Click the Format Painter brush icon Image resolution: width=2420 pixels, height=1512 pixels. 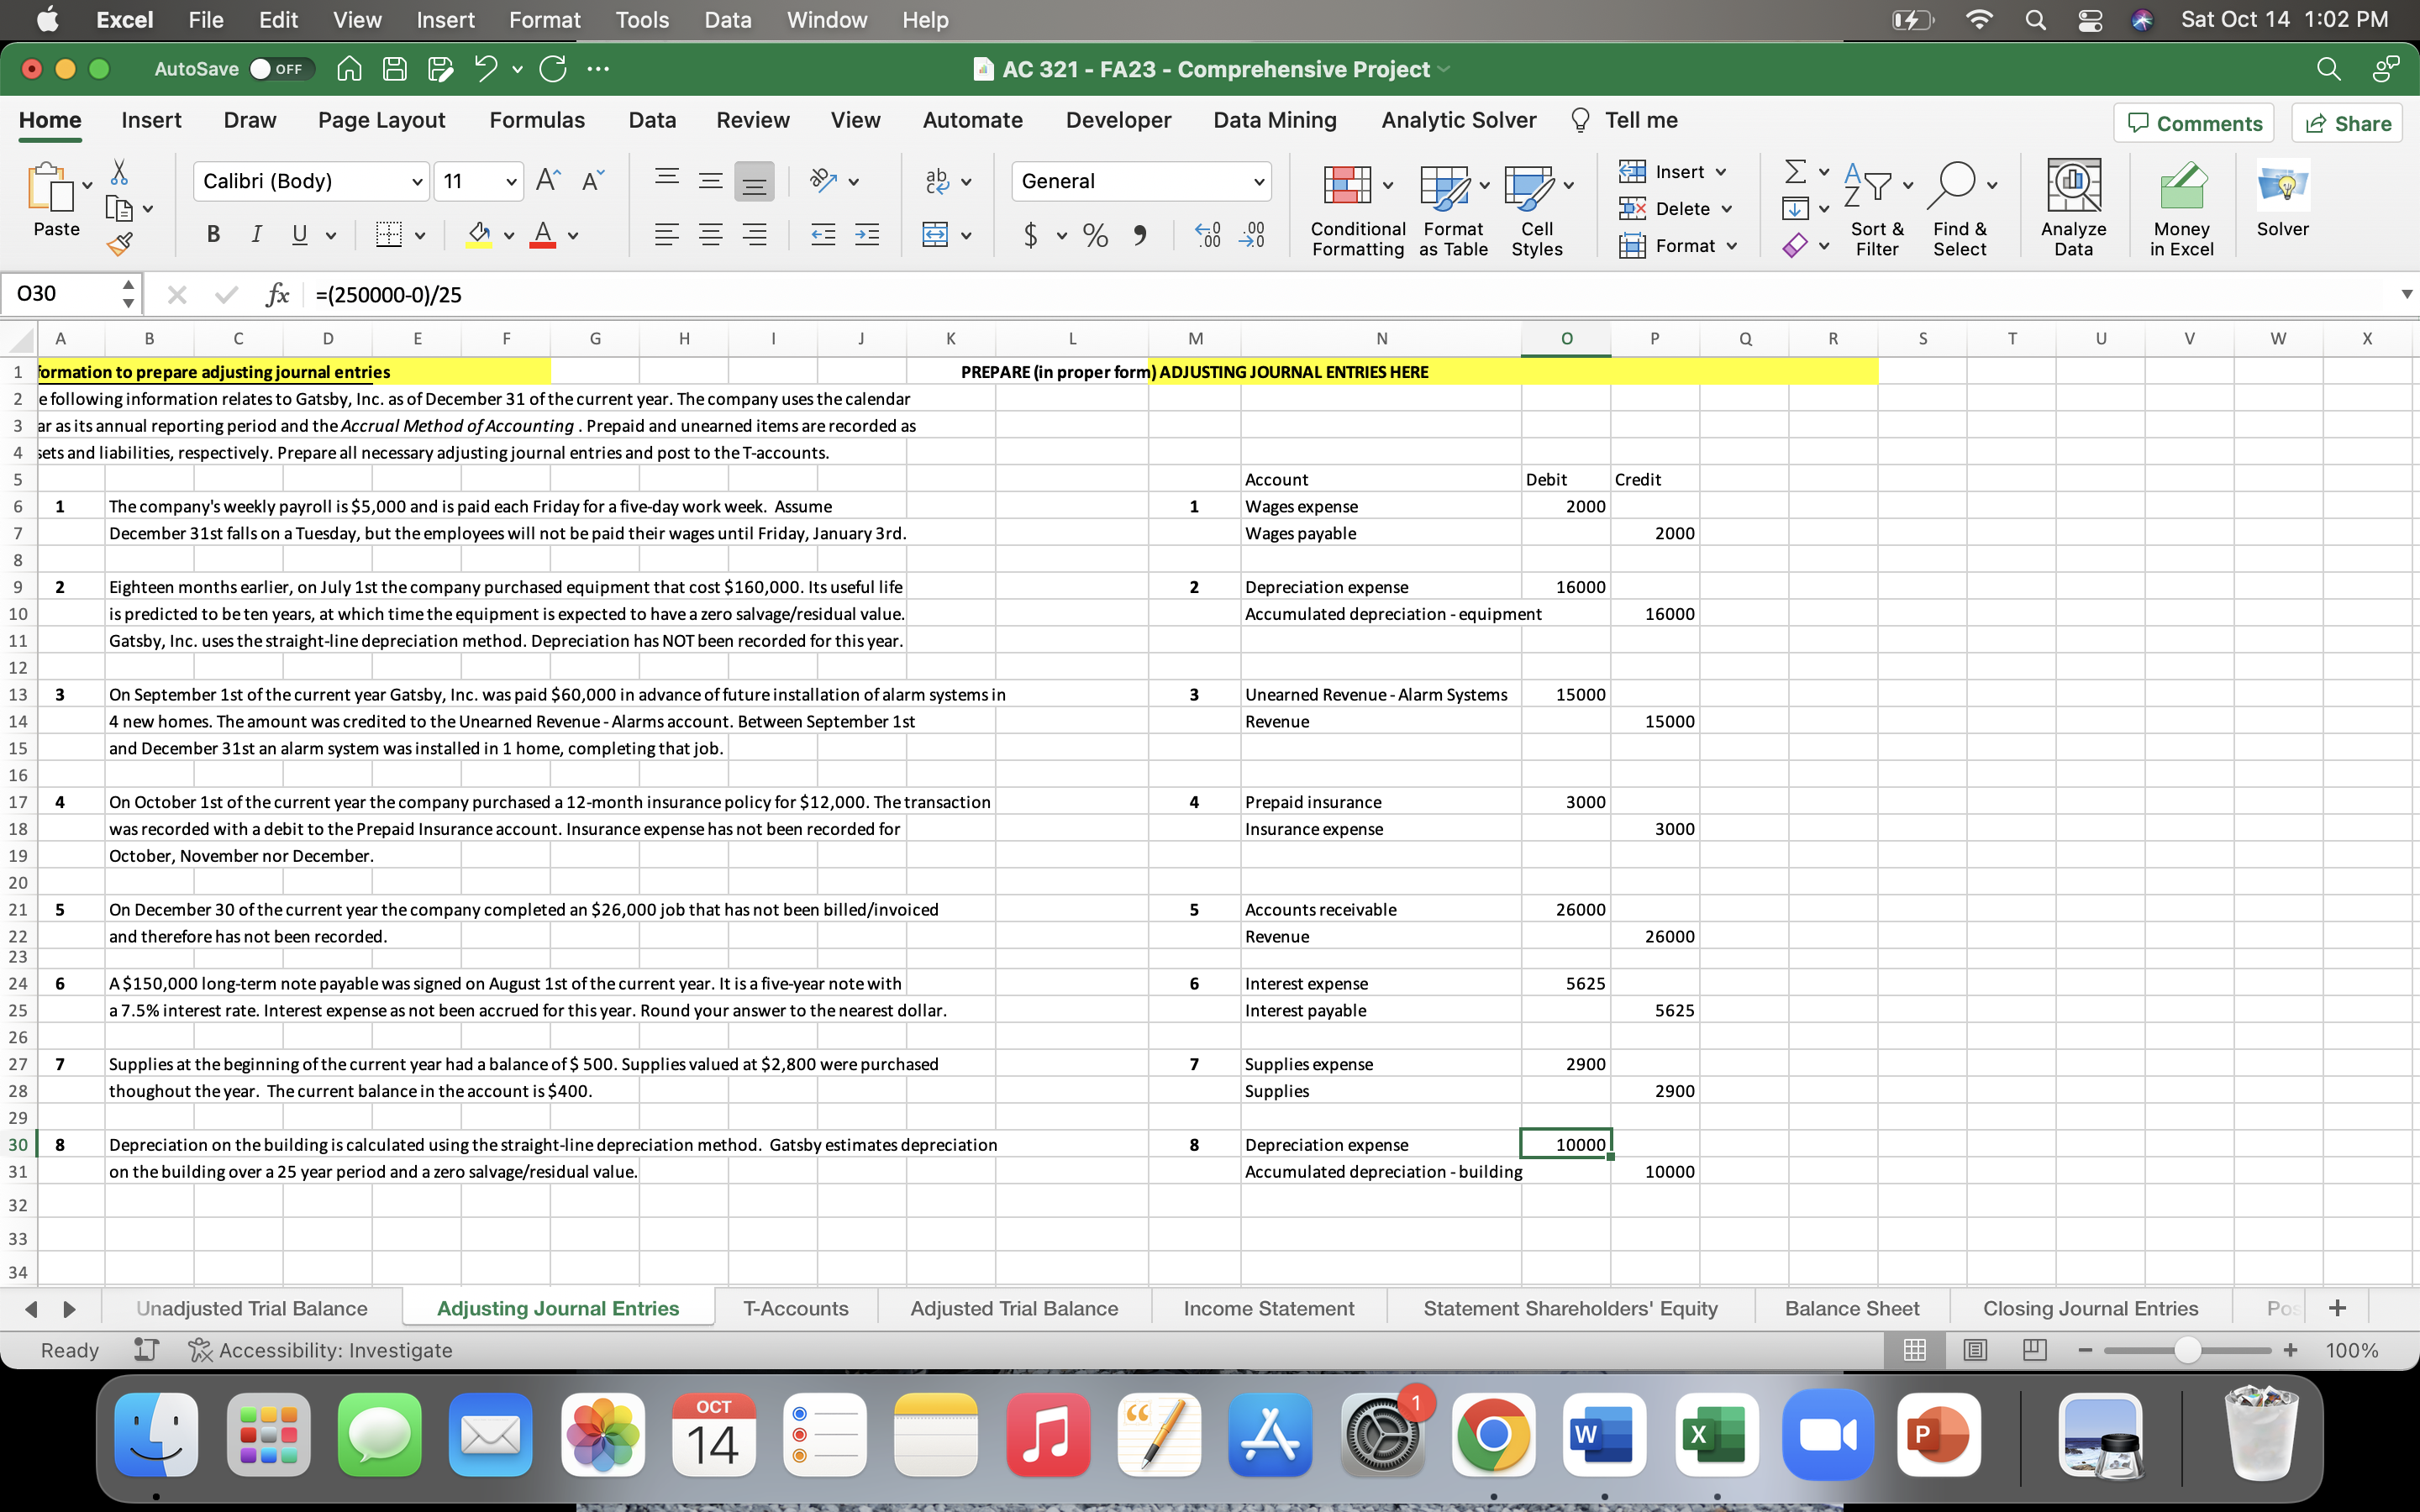click(x=120, y=243)
